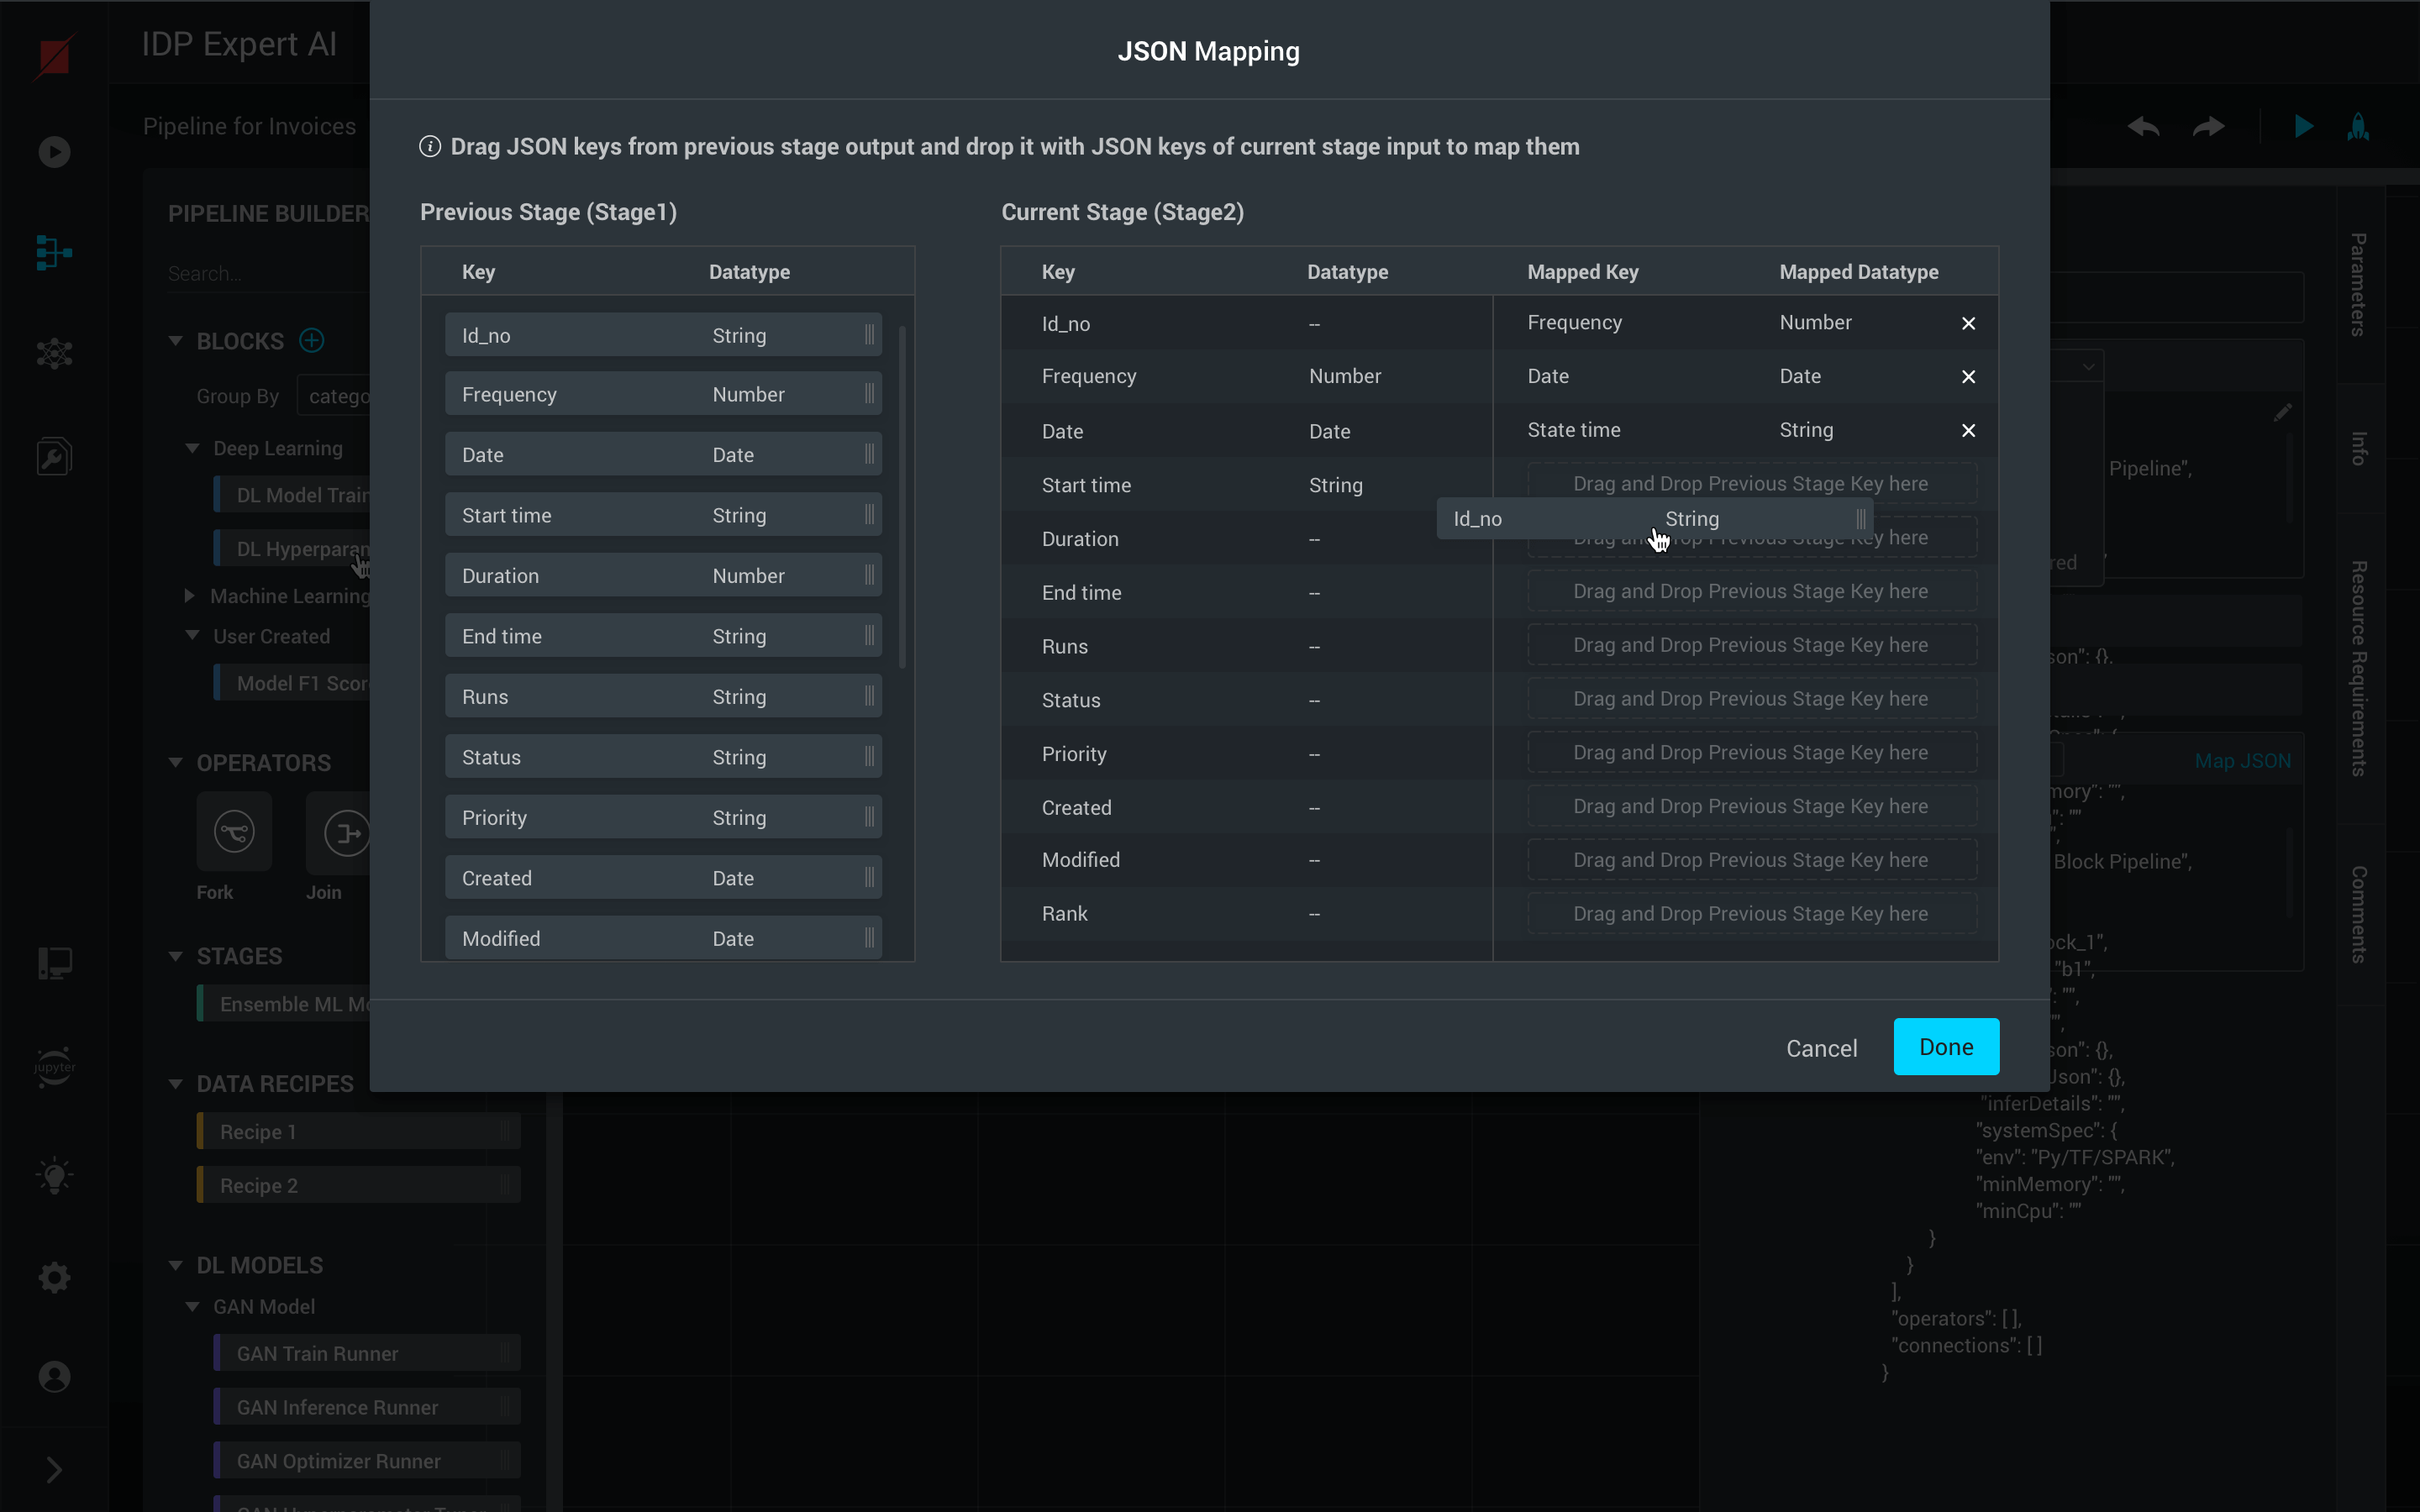Screen dimensions: 2420x1512
Task: Drag Id_no key to Duration row mapping
Action: pos(1749,538)
